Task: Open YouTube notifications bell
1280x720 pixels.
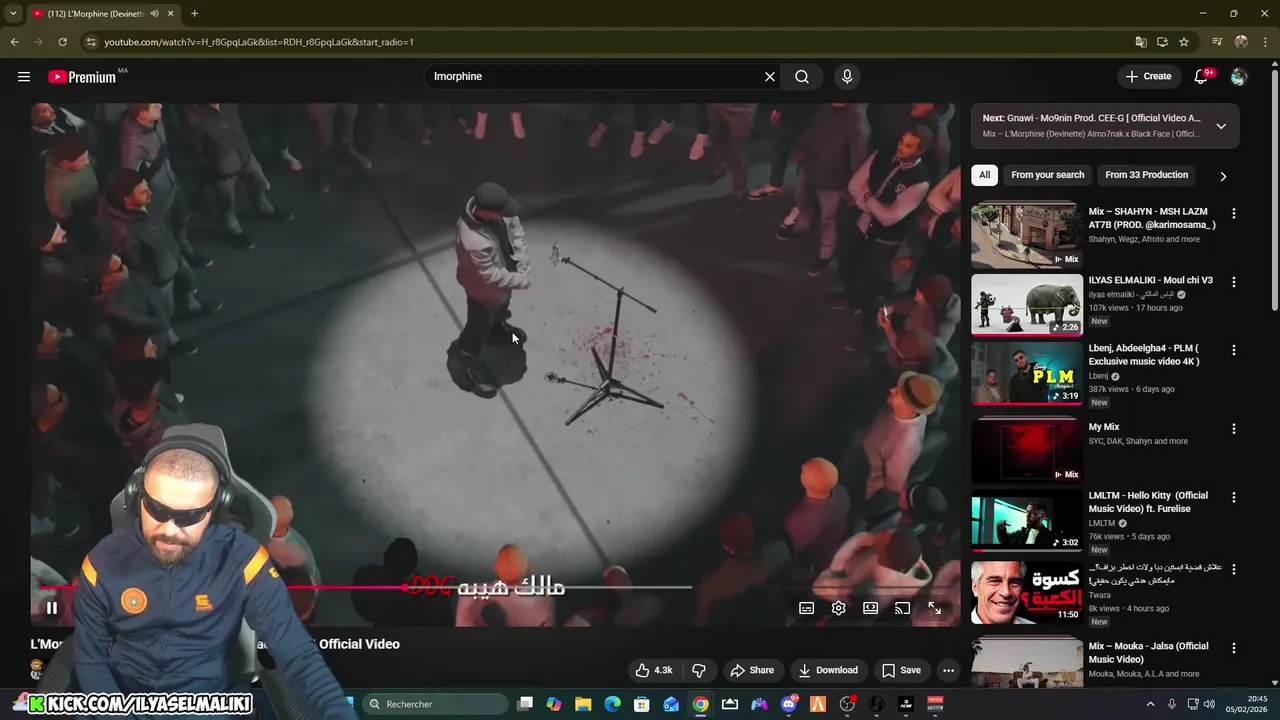Action: click(x=1202, y=76)
